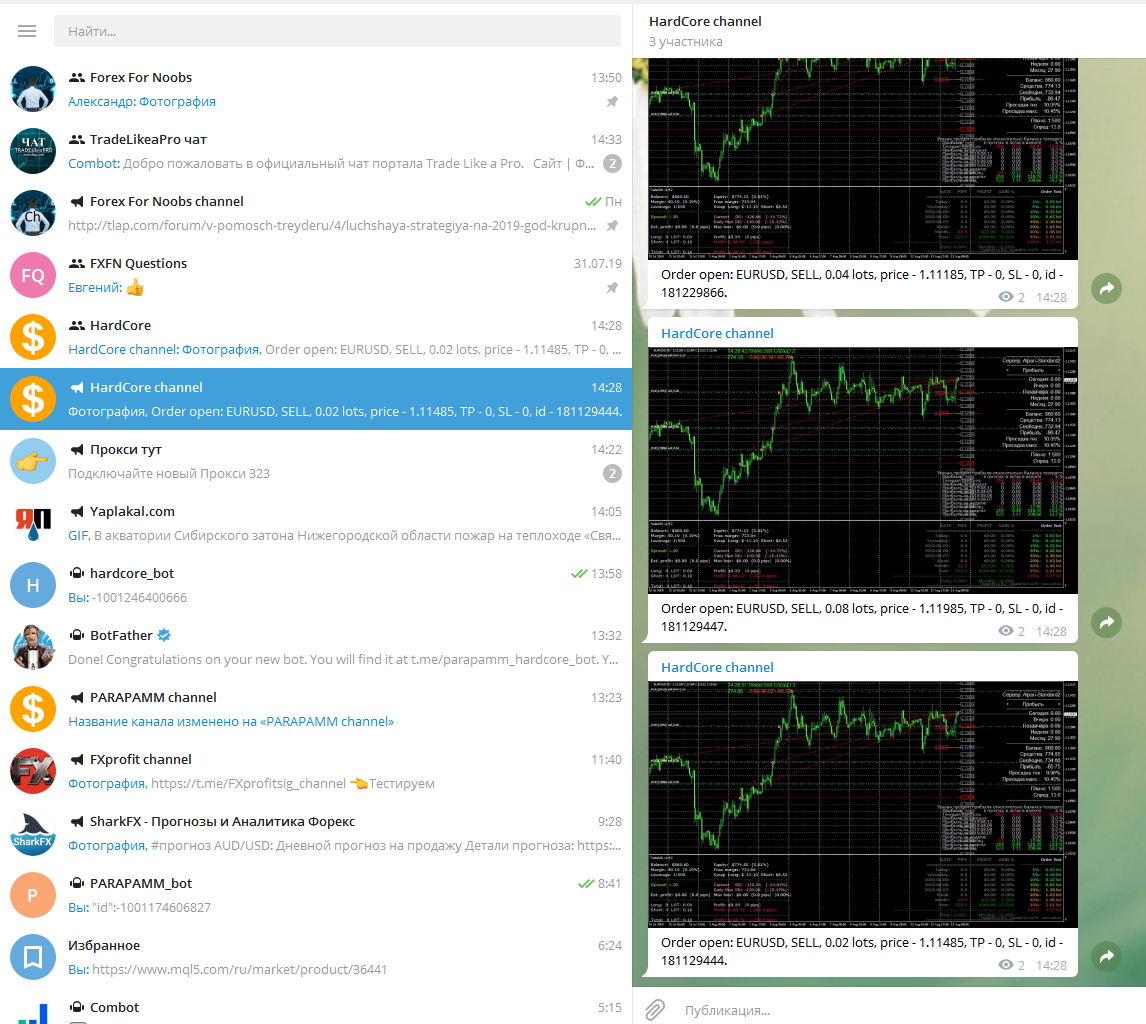Click the attach file paperclip icon

(655, 1009)
